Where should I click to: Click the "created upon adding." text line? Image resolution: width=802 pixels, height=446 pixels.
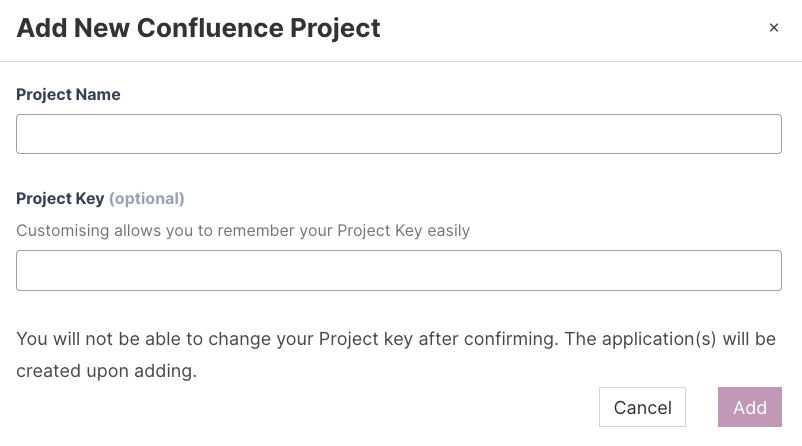(x=106, y=372)
